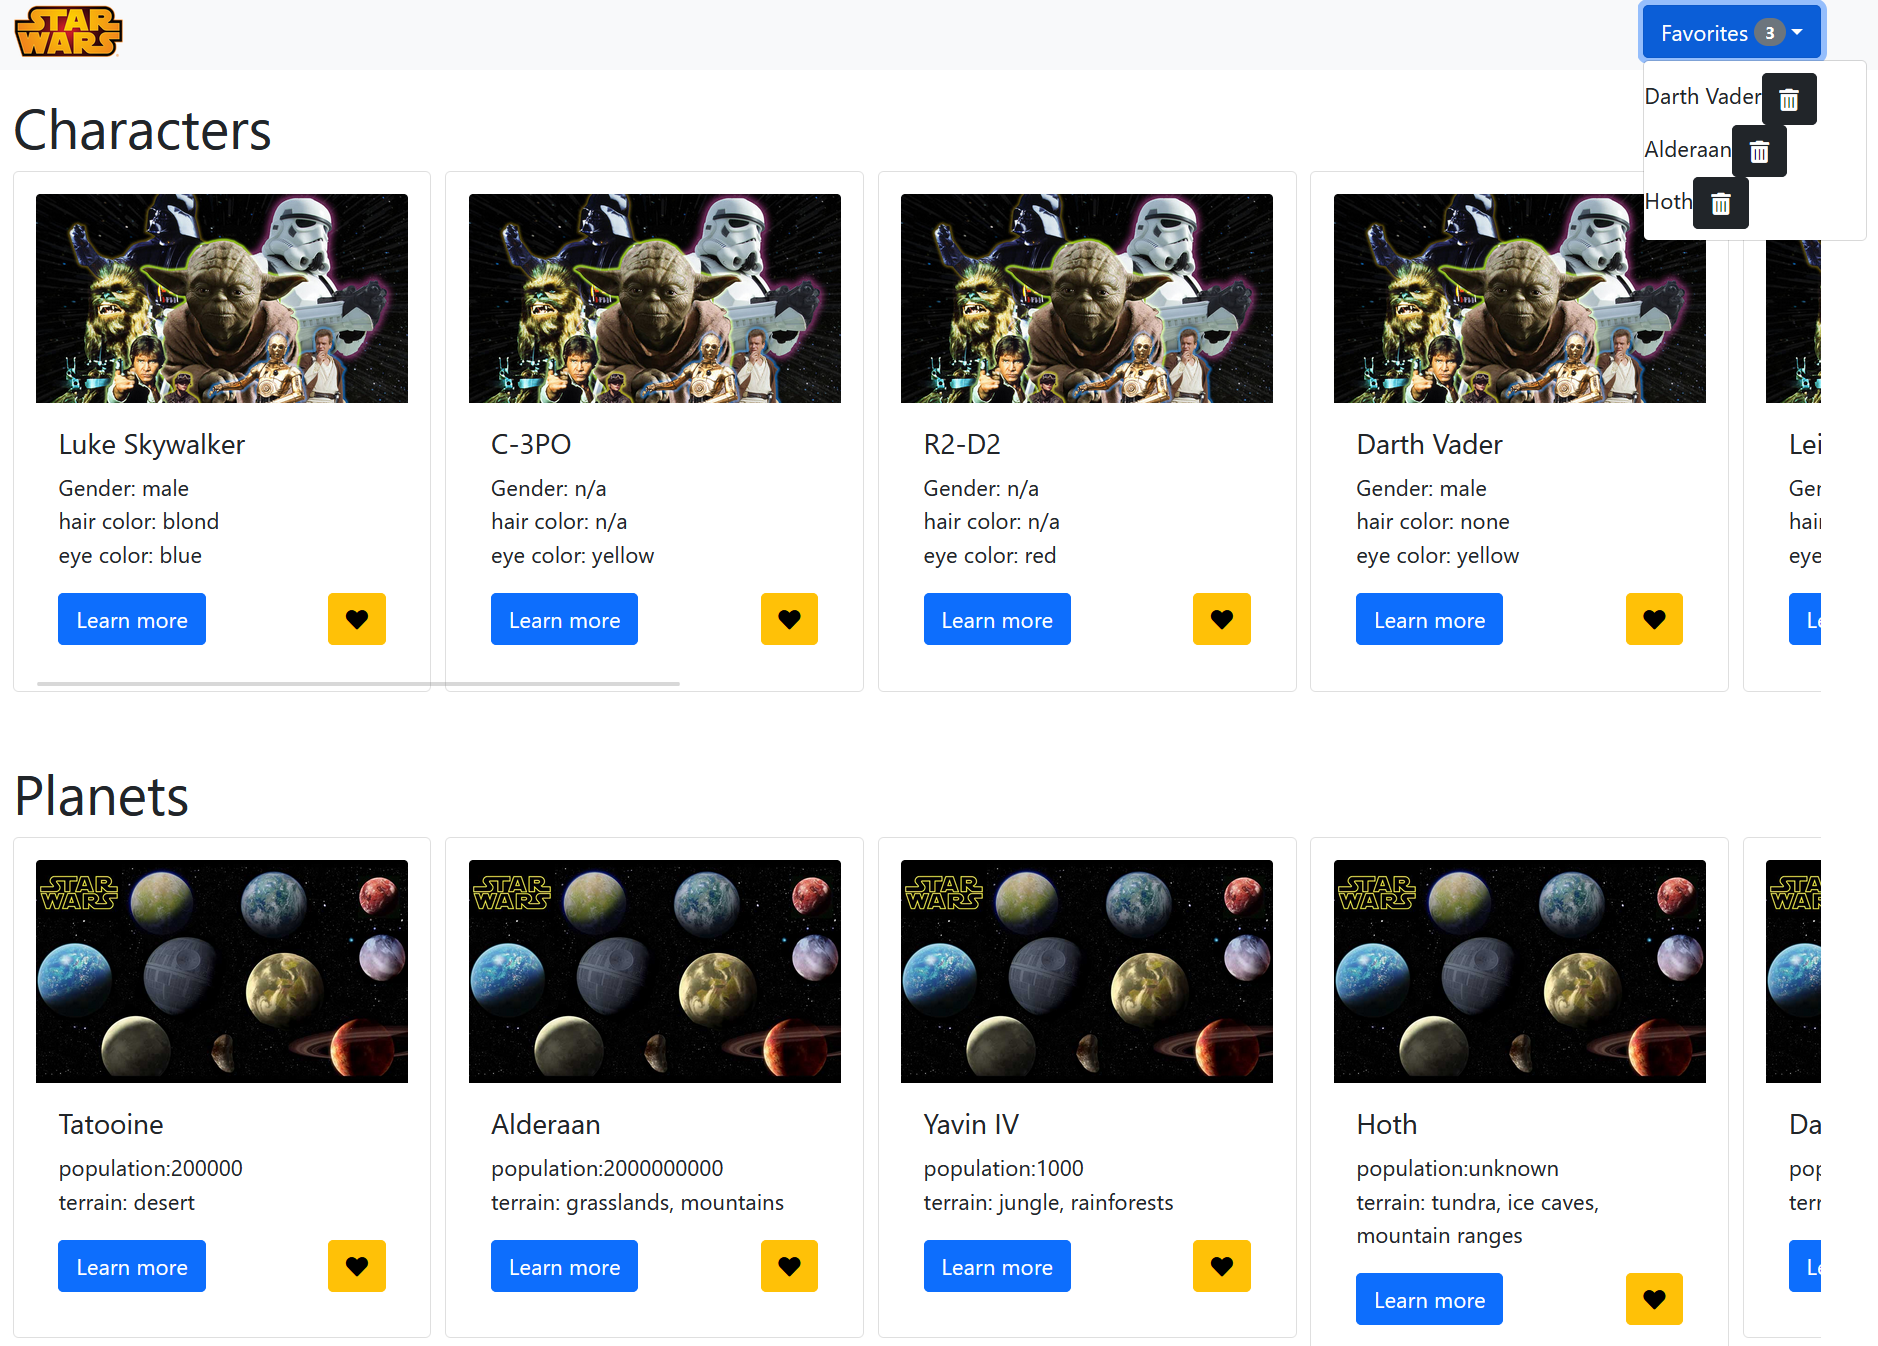Click Yavin IV planets image
The width and height of the screenshot is (1878, 1346).
coord(1087,971)
